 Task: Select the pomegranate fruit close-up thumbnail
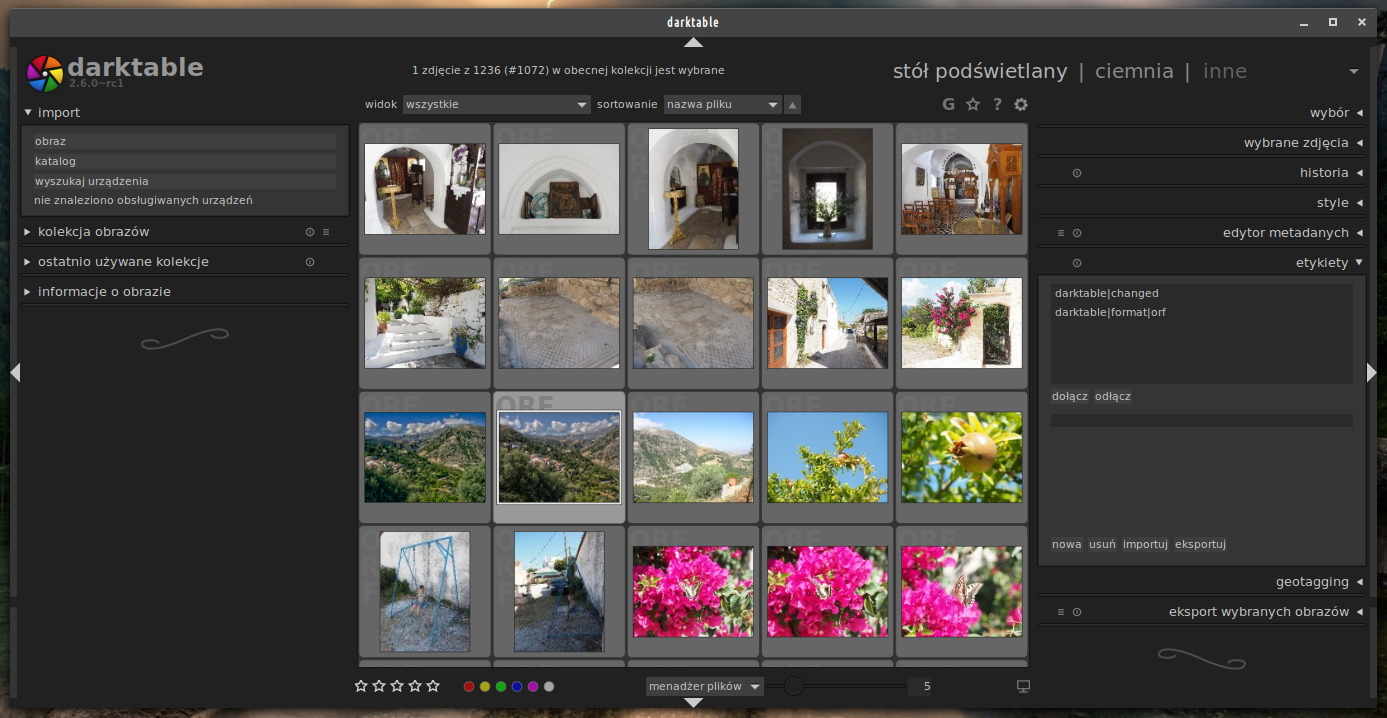click(961, 457)
